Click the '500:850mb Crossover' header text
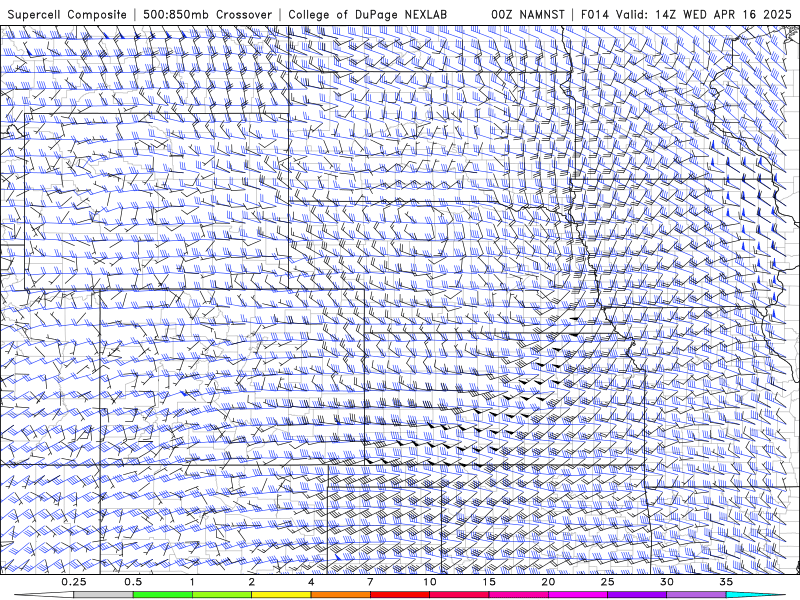 tap(208, 14)
